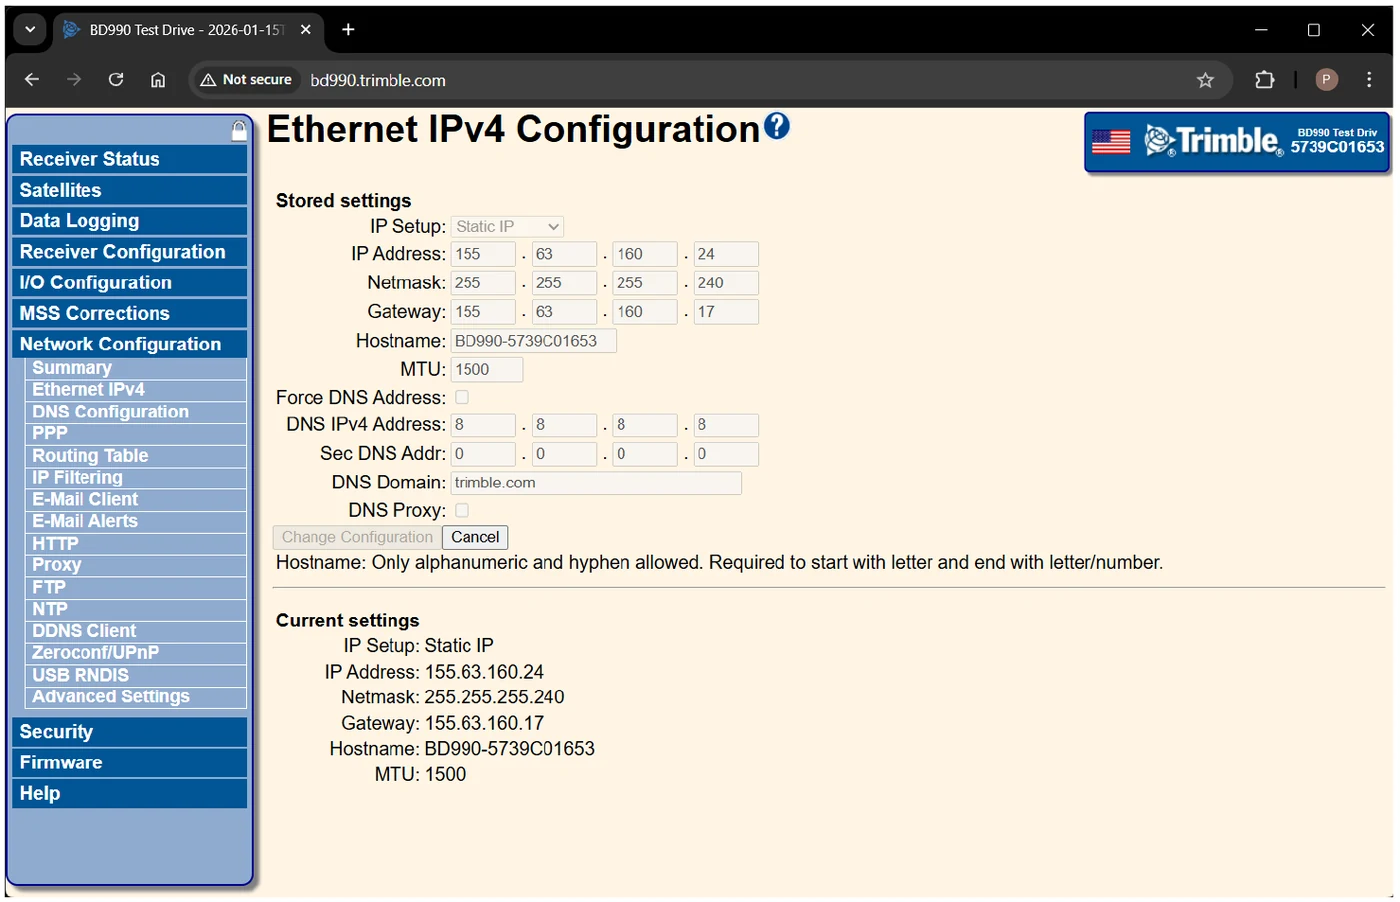The image size is (1400, 902).
Task: Click the Hostname input field
Action: (x=534, y=341)
